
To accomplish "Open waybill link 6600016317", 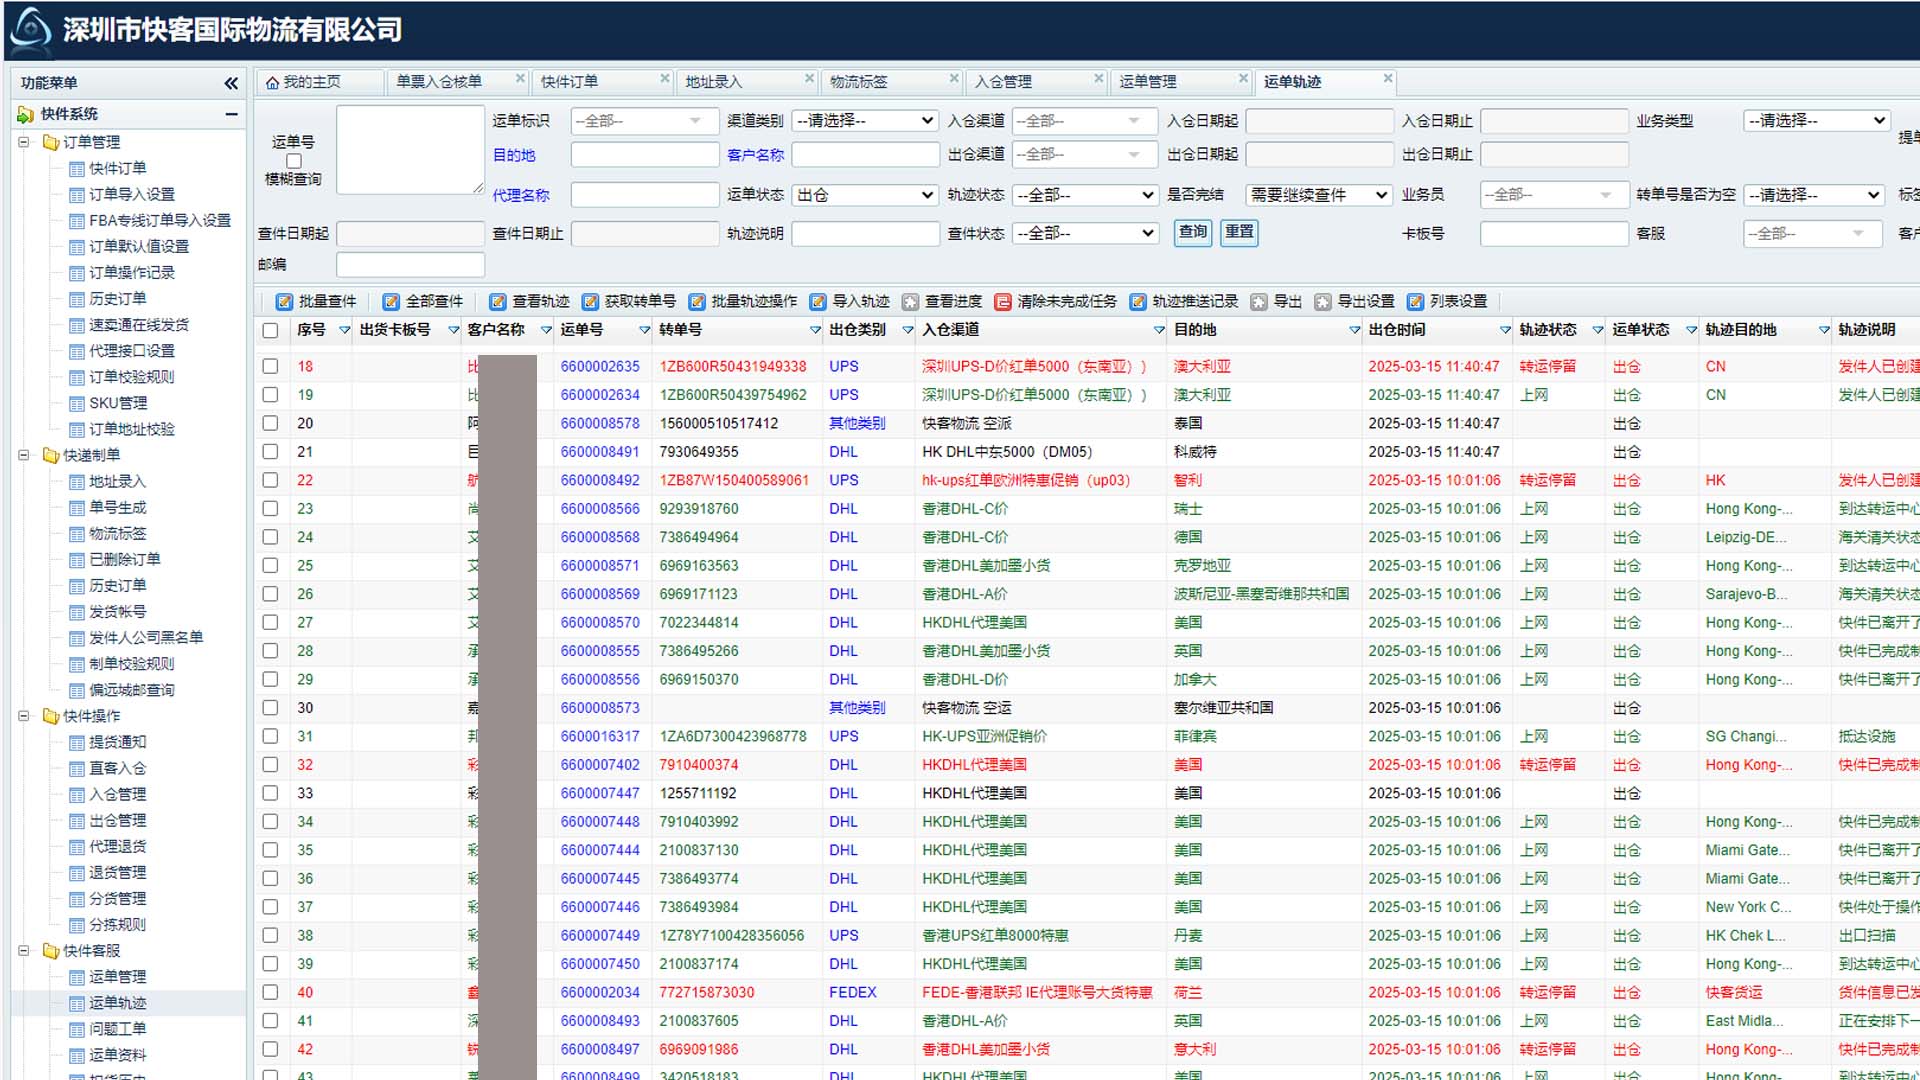I will 600,736.
